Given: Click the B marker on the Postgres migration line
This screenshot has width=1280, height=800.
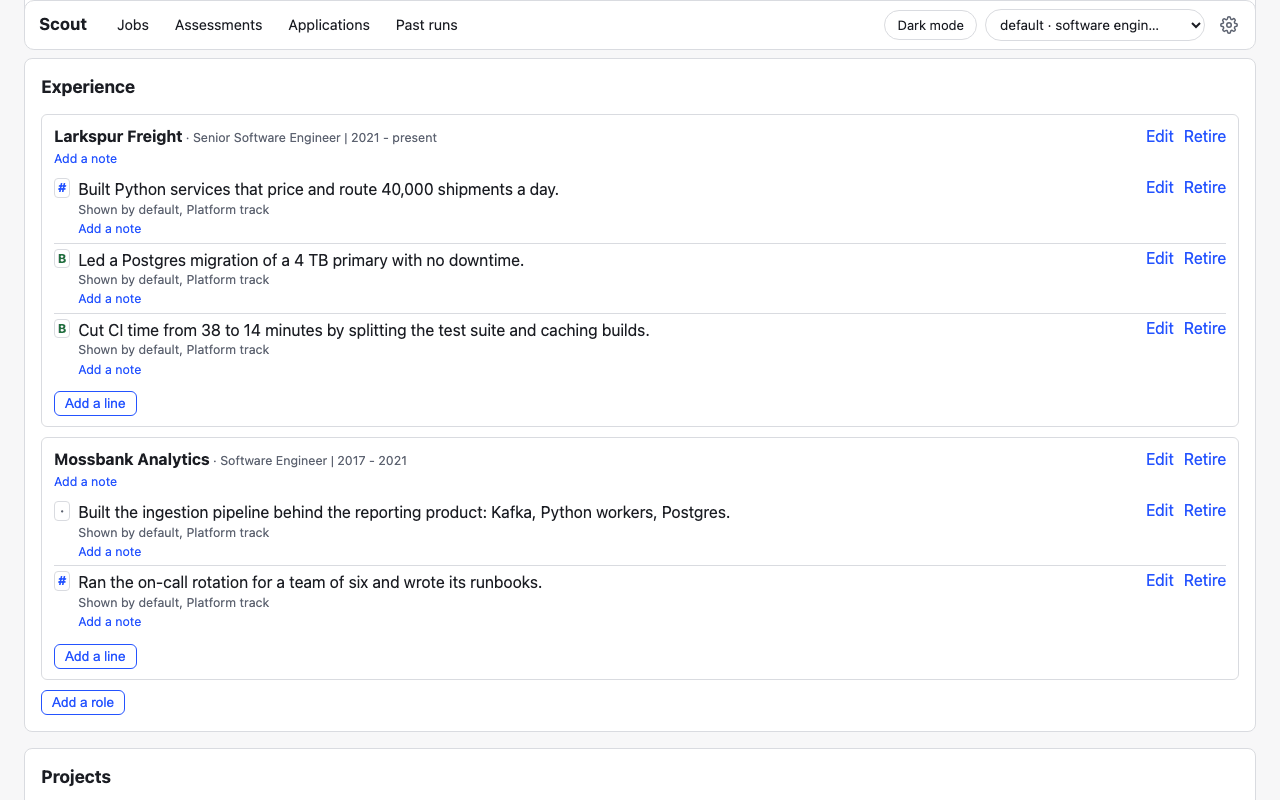Looking at the screenshot, I should pos(62,259).
